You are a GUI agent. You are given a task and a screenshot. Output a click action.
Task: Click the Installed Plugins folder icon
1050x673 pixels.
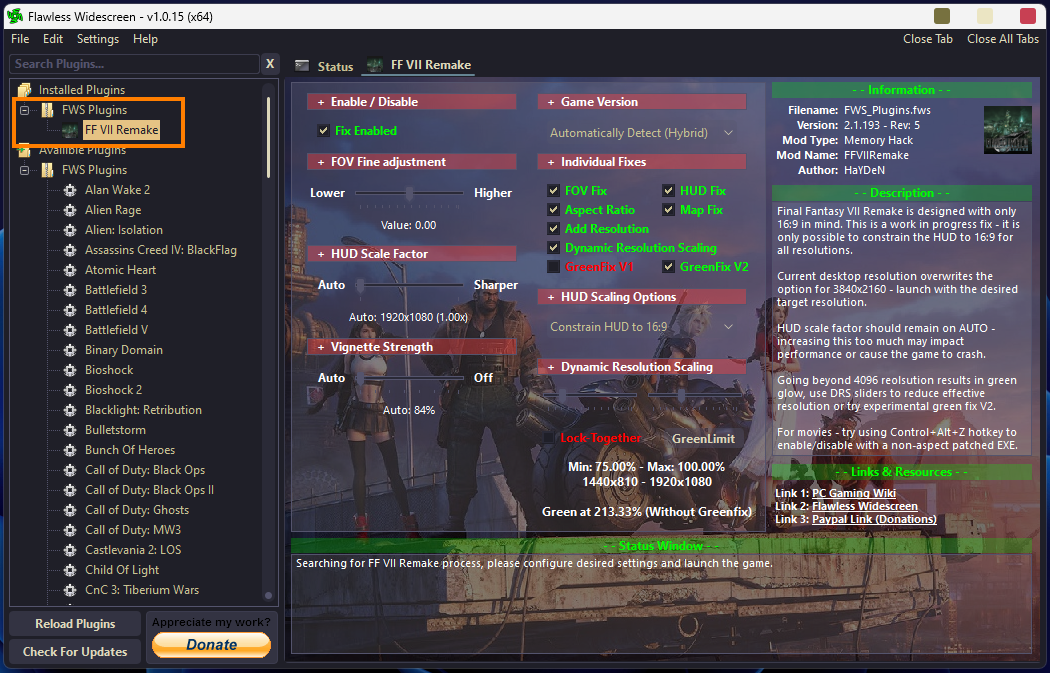tap(25, 90)
